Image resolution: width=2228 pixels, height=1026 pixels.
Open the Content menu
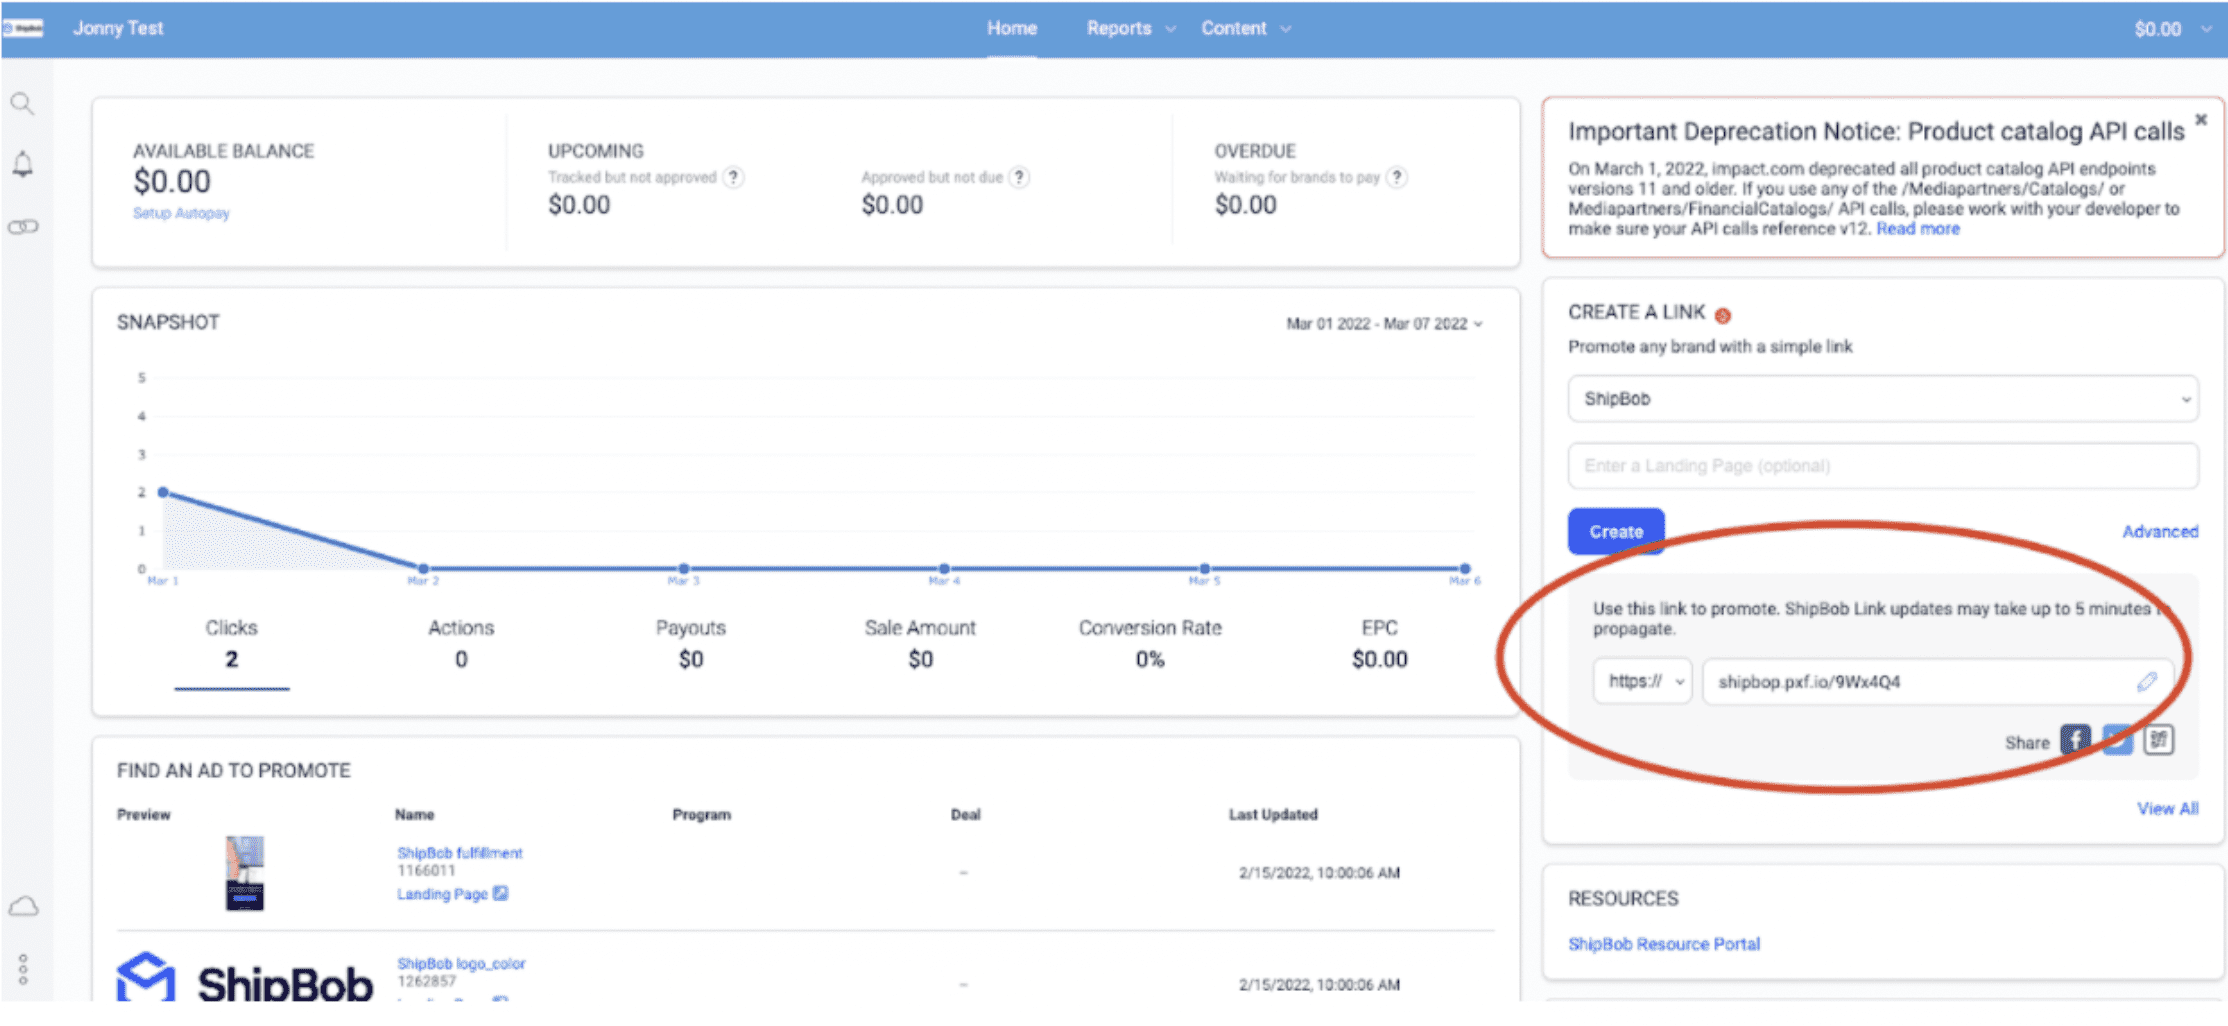tap(1245, 28)
